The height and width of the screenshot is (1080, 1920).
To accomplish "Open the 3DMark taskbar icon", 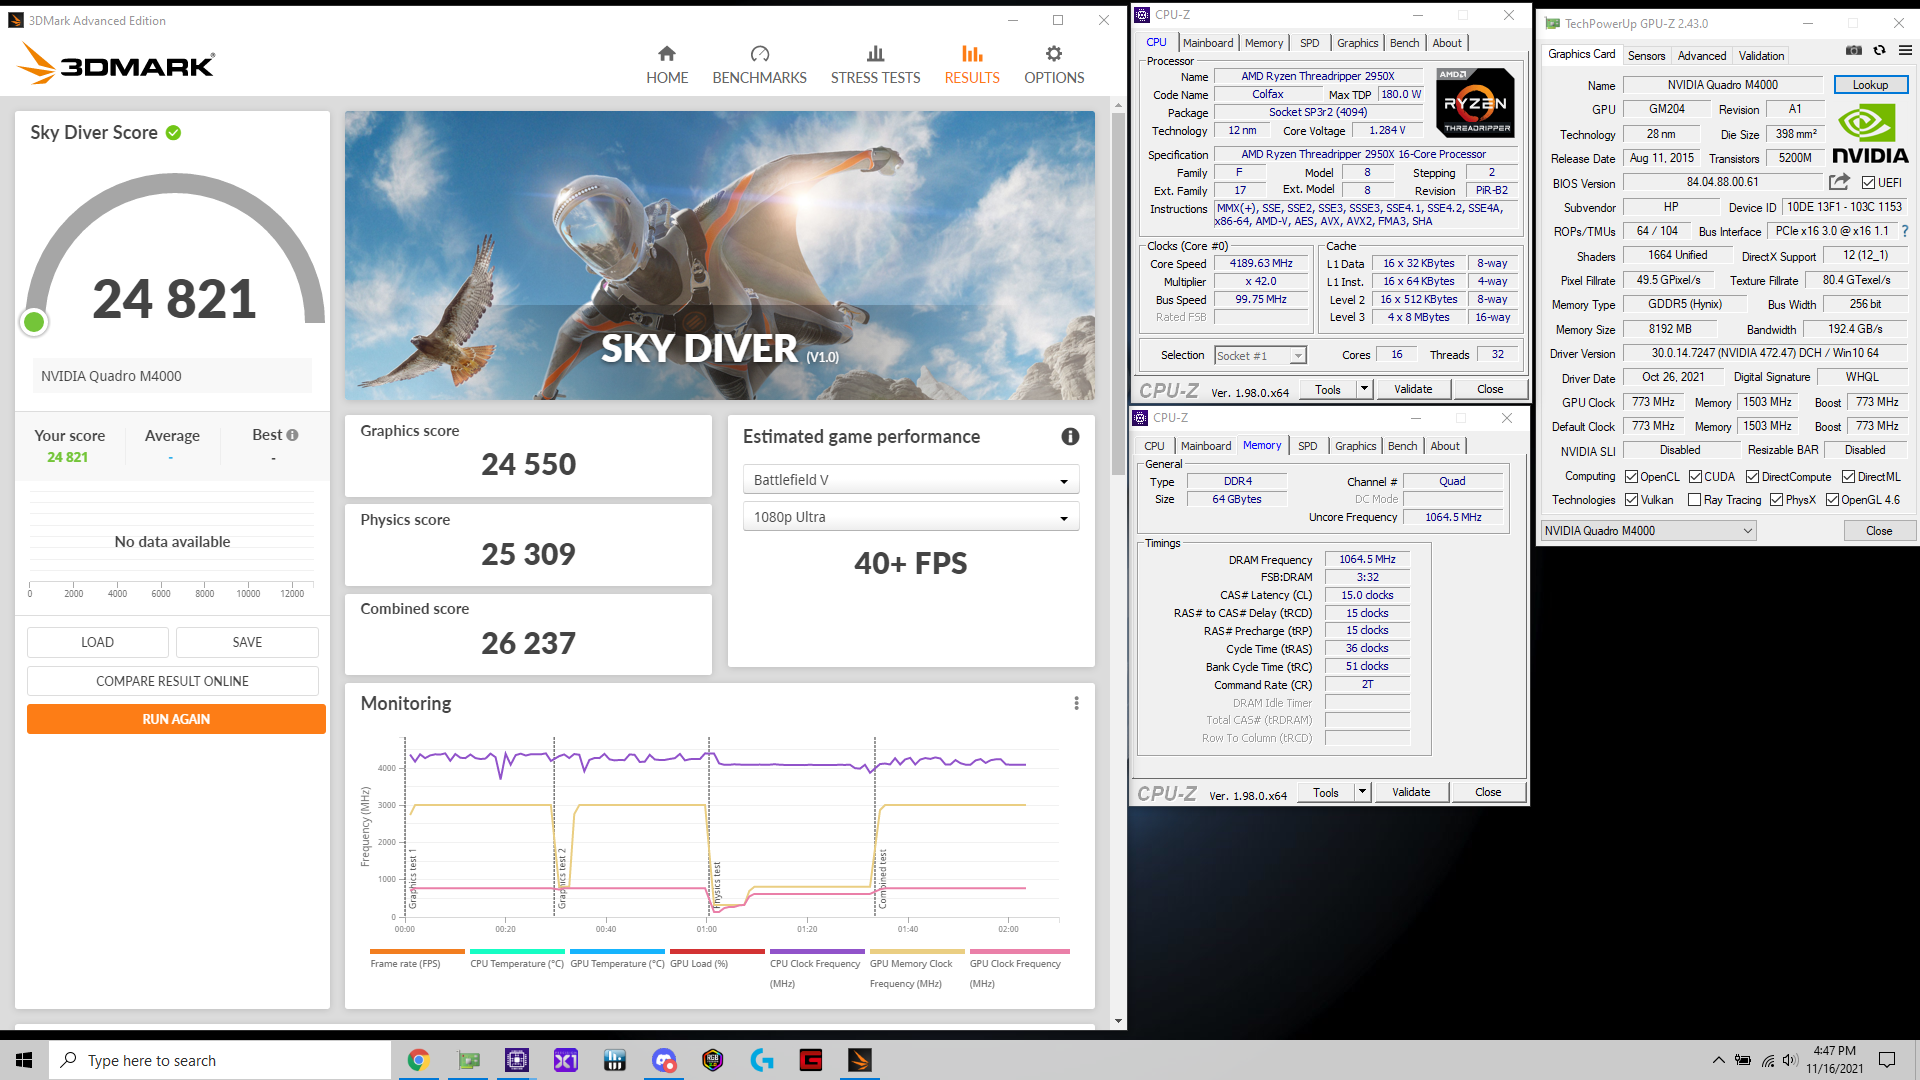I will 860,1060.
